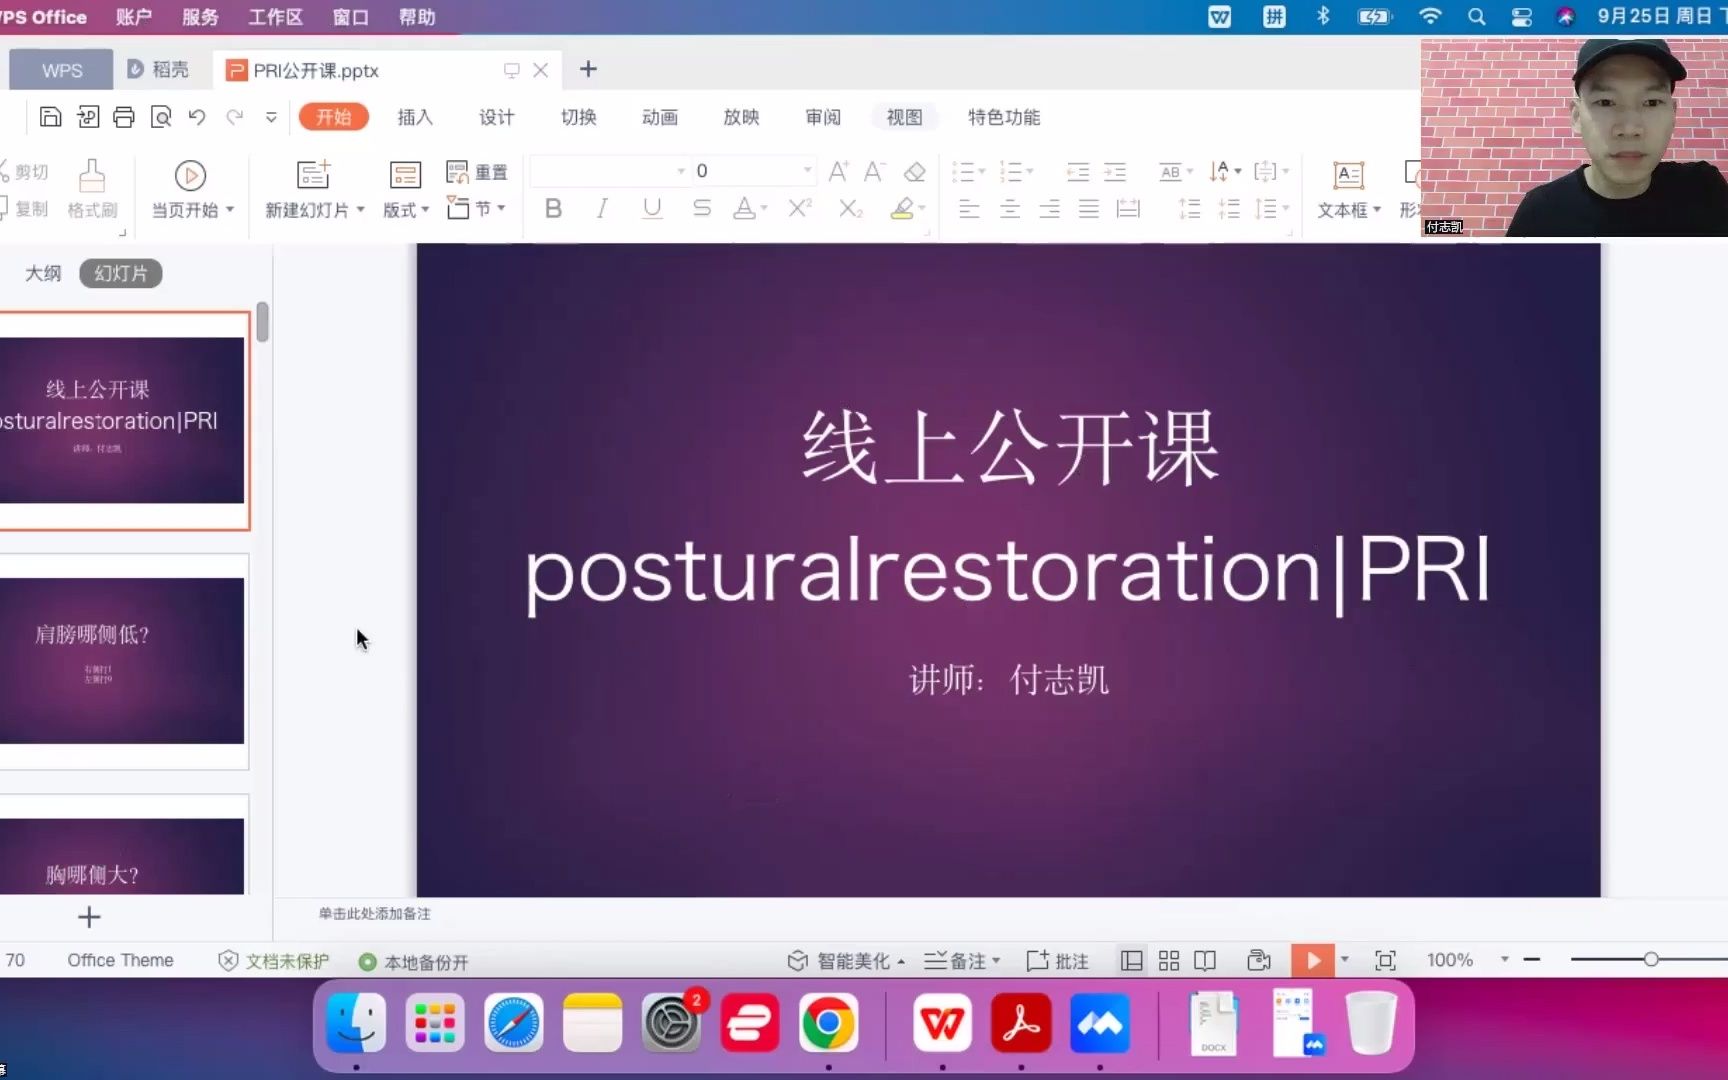The image size is (1728, 1080).
Task: Click the fit slide to window icon
Action: pyautogui.click(x=1385, y=961)
